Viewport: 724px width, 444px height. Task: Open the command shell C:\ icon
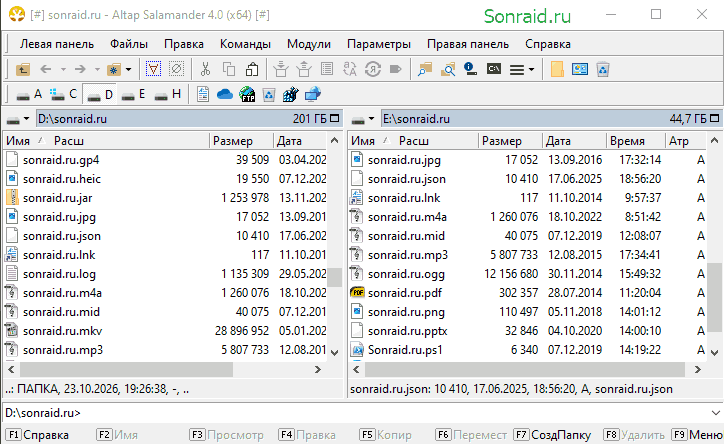pos(494,69)
